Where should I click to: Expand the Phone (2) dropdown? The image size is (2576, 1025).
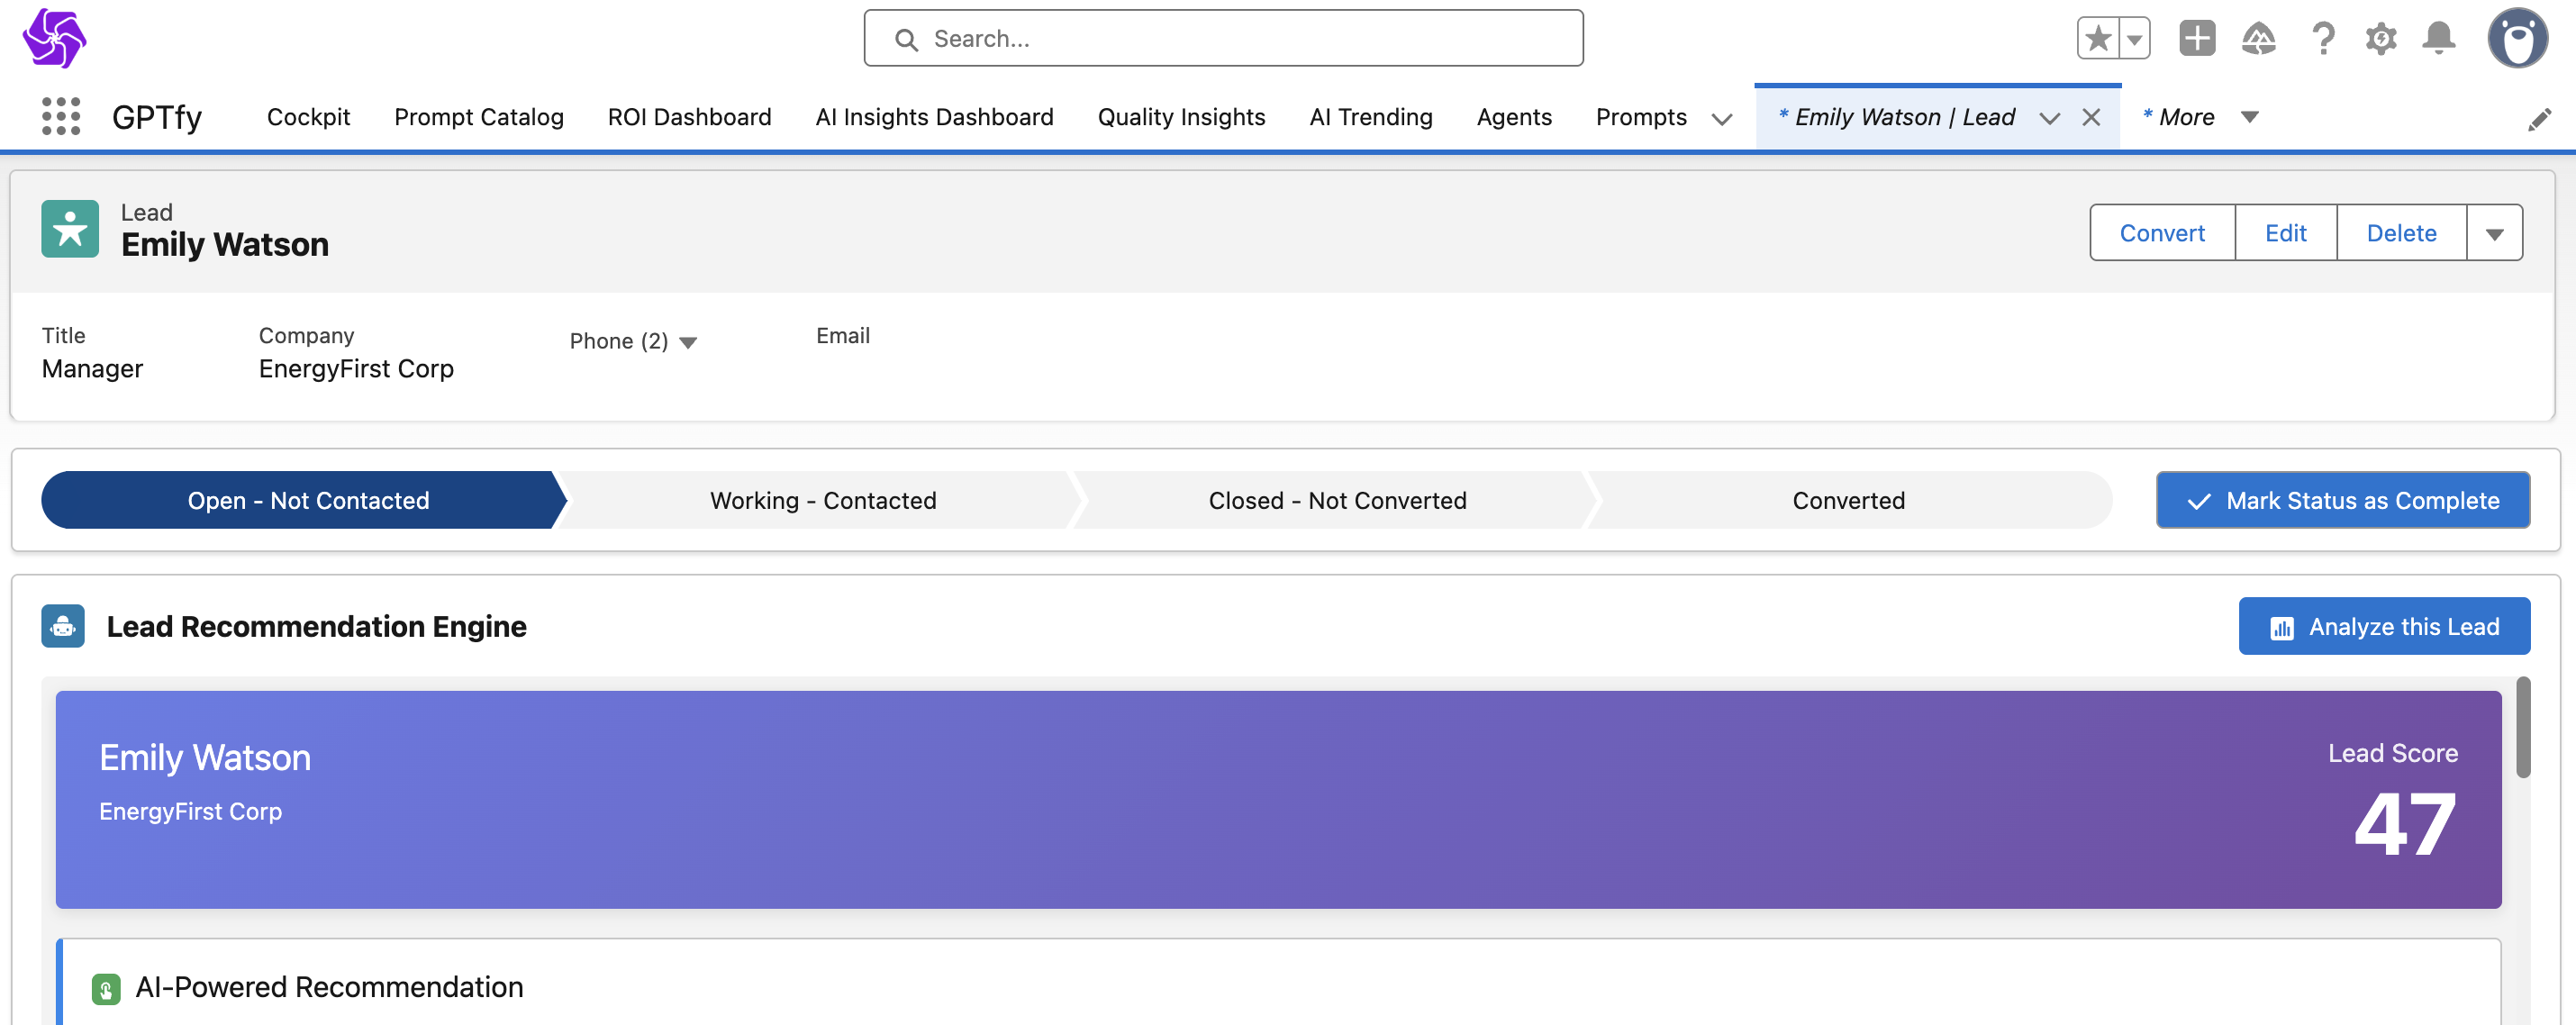click(x=688, y=342)
